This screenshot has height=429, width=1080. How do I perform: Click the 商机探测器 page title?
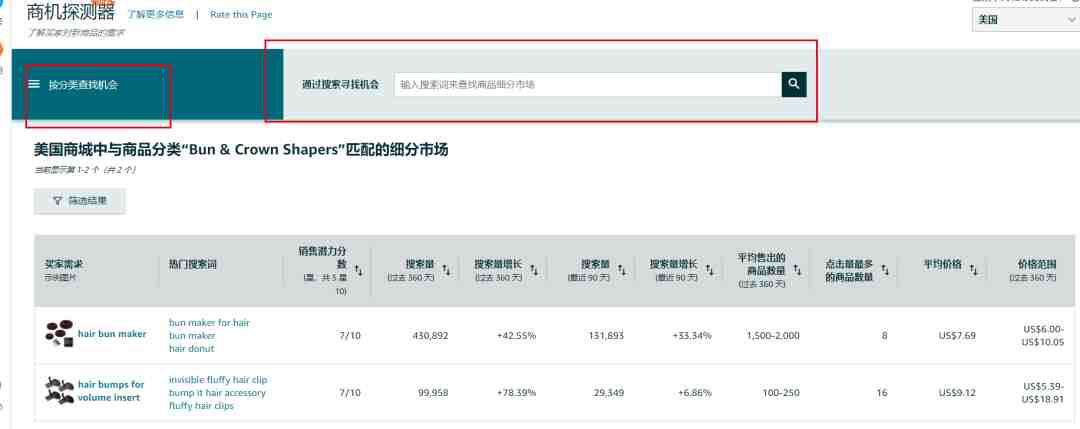pyautogui.click(x=71, y=12)
